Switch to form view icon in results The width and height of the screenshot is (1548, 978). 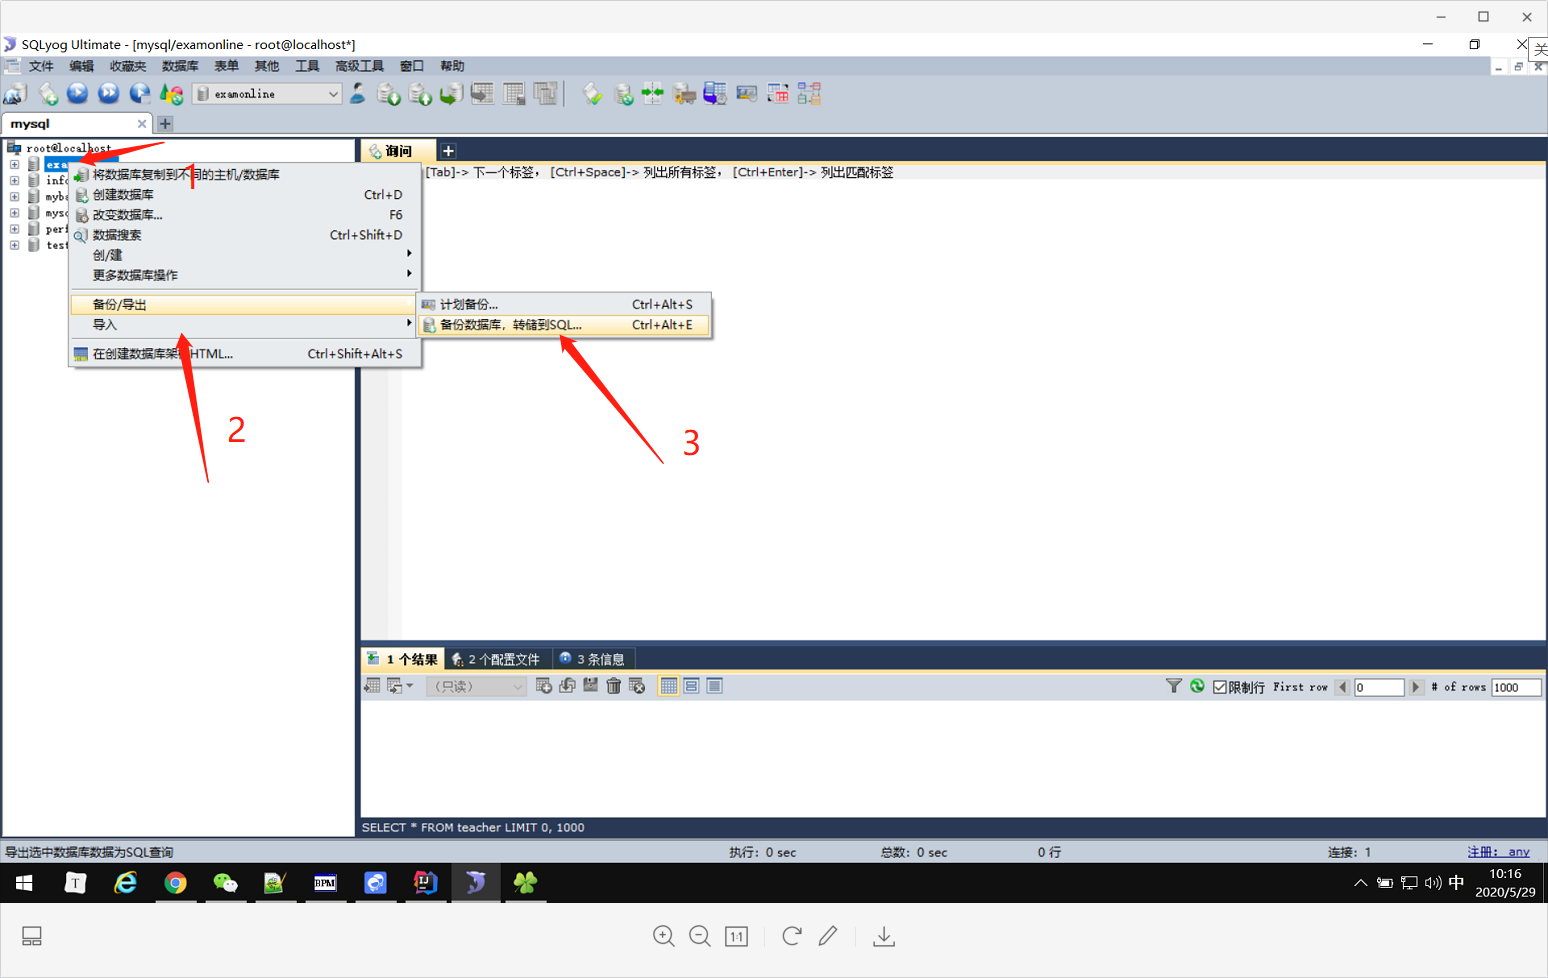point(692,686)
